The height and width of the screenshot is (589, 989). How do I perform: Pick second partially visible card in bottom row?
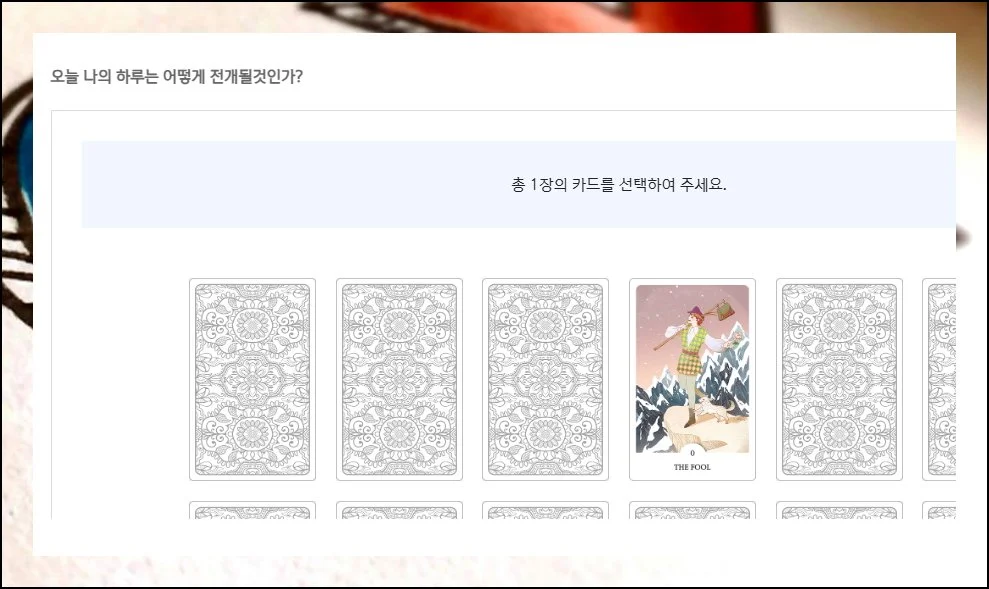click(x=399, y=510)
